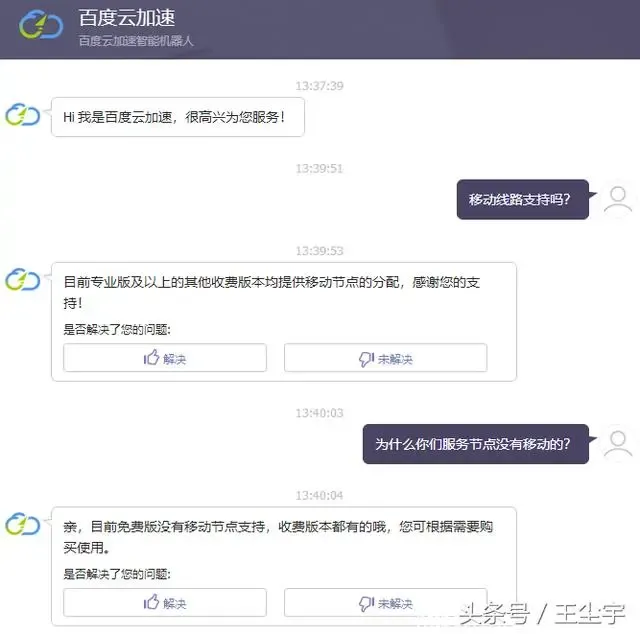This screenshot has width=640, height=634.
Task: Click the user message 移动线路支持吗?
Action: click(x=523, y=199)
